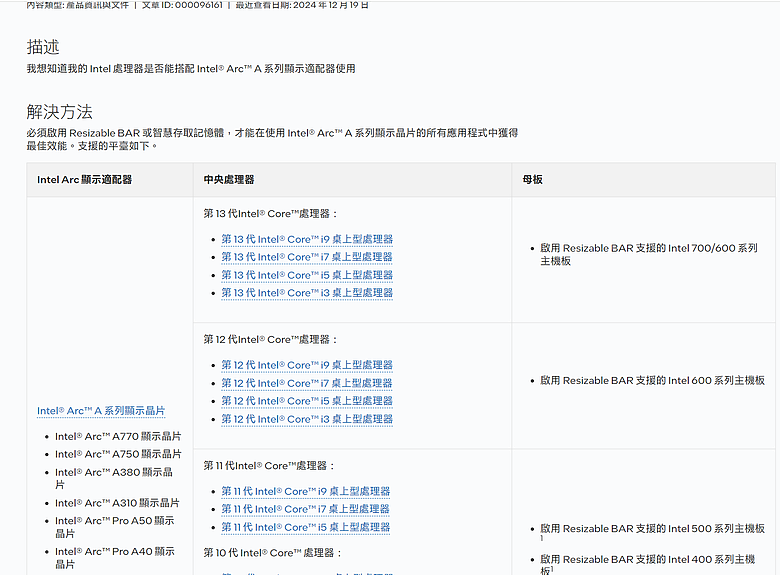Click Intel Arc A310 顯示晶片 list item
Screen dimensions: 780x575
tap(117, 503)
